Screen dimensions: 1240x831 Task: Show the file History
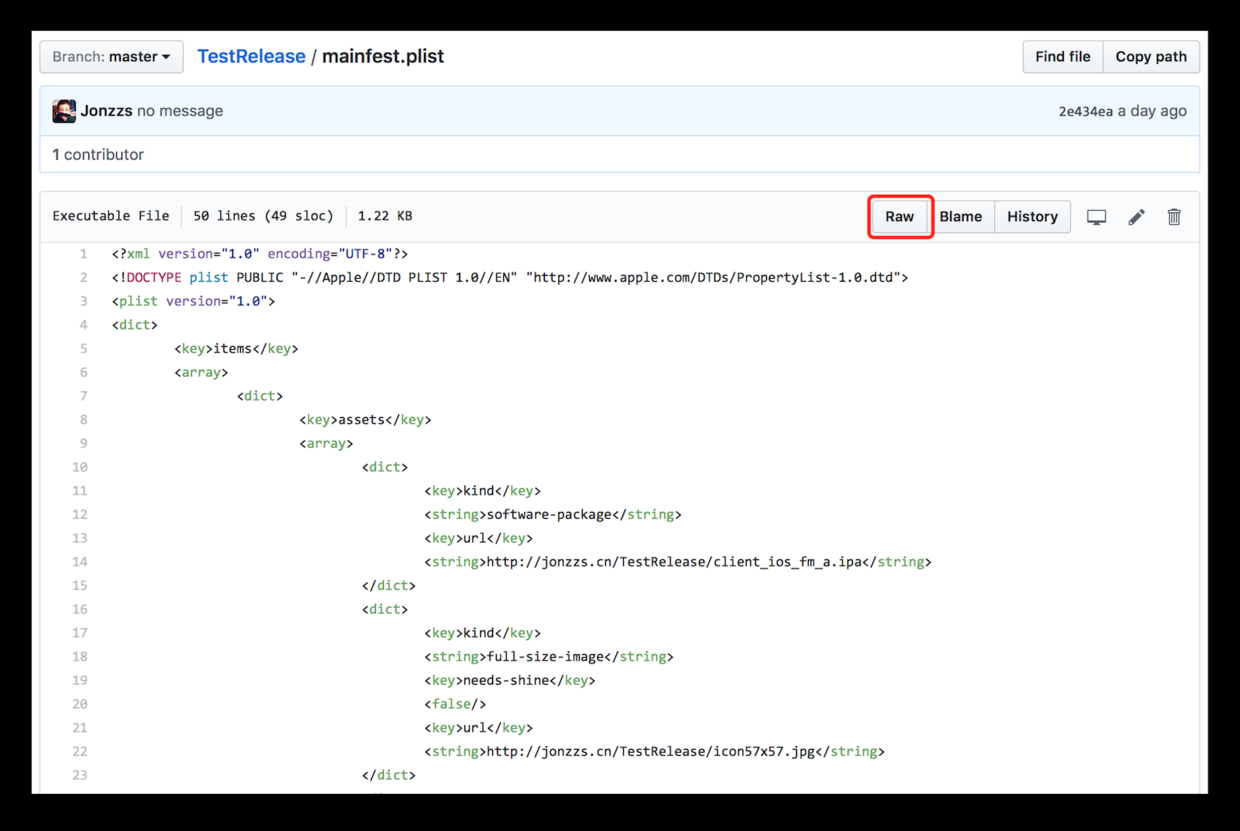click(x=1032, y=217)
